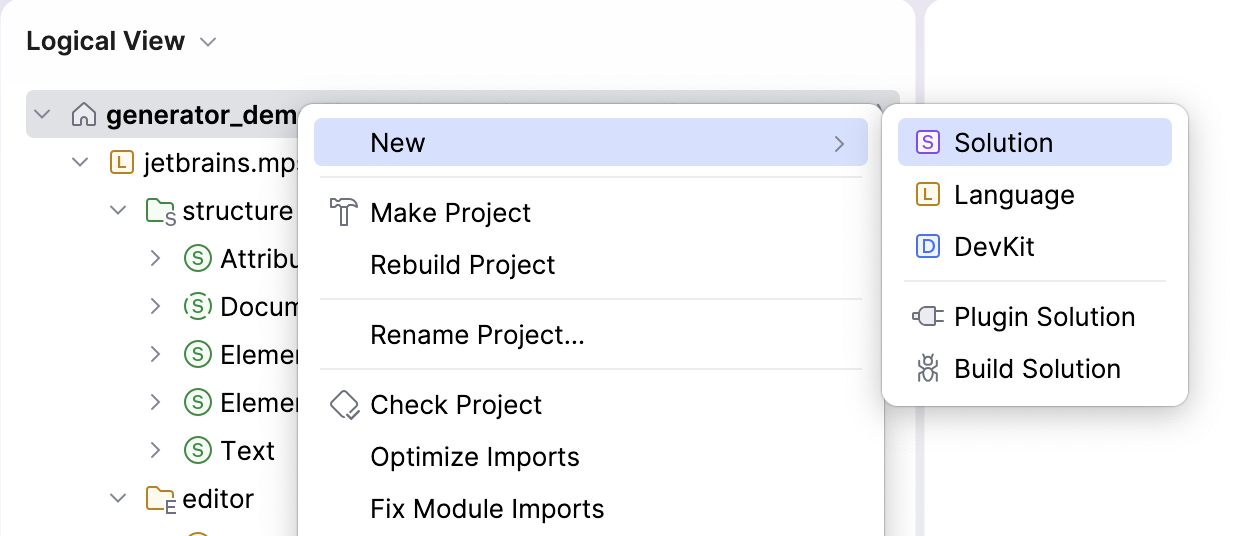Choose Rebuild Project from context menu
Viewport: 1258px width, 536px height.
(x=462, y=265)
